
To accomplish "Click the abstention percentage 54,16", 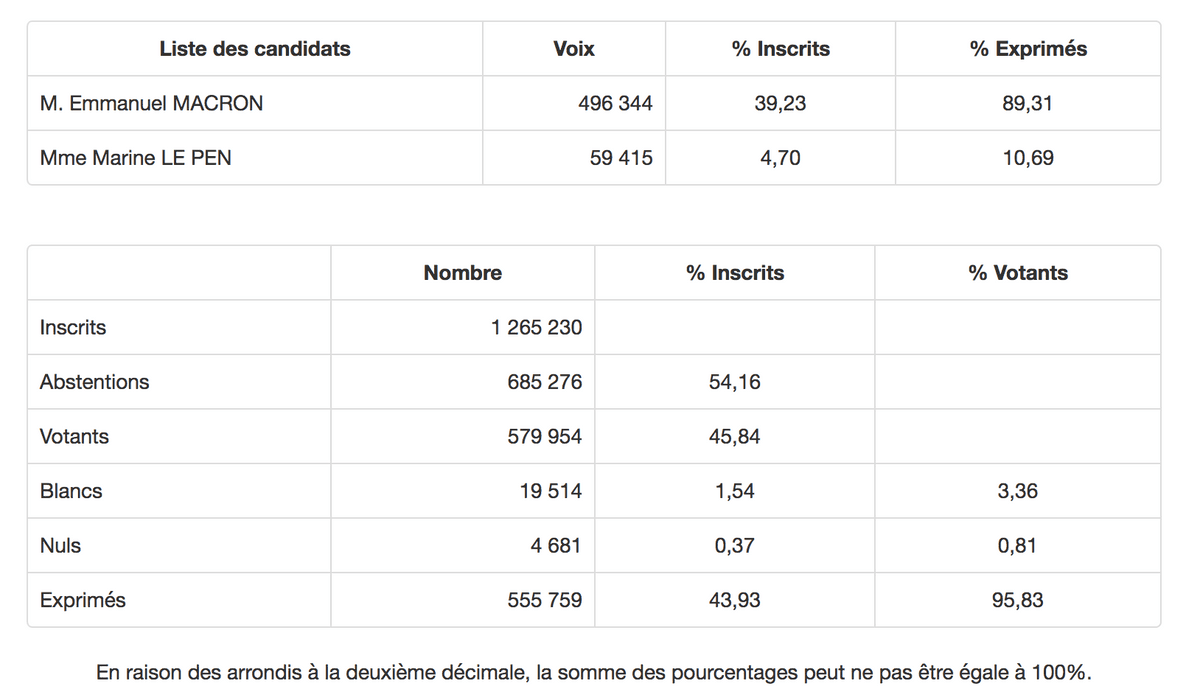I will coord(735,382).
